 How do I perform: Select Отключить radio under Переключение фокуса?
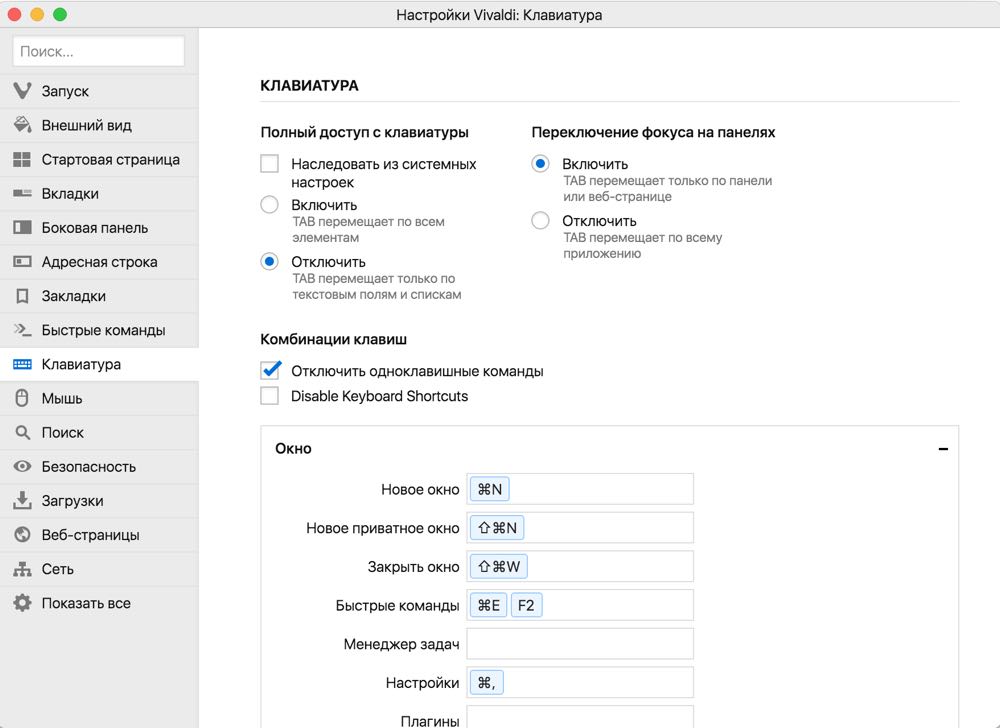(x=540, y=221)
